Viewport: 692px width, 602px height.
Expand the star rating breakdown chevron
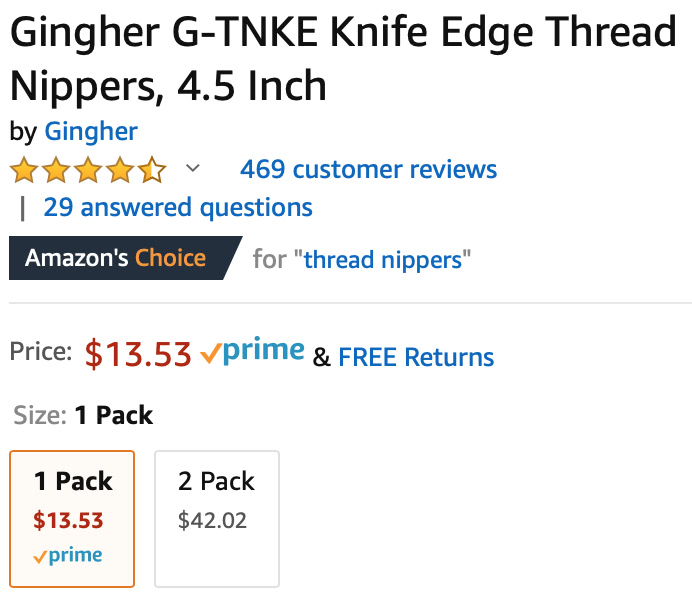pyautogui.click(x=192, y=168)
